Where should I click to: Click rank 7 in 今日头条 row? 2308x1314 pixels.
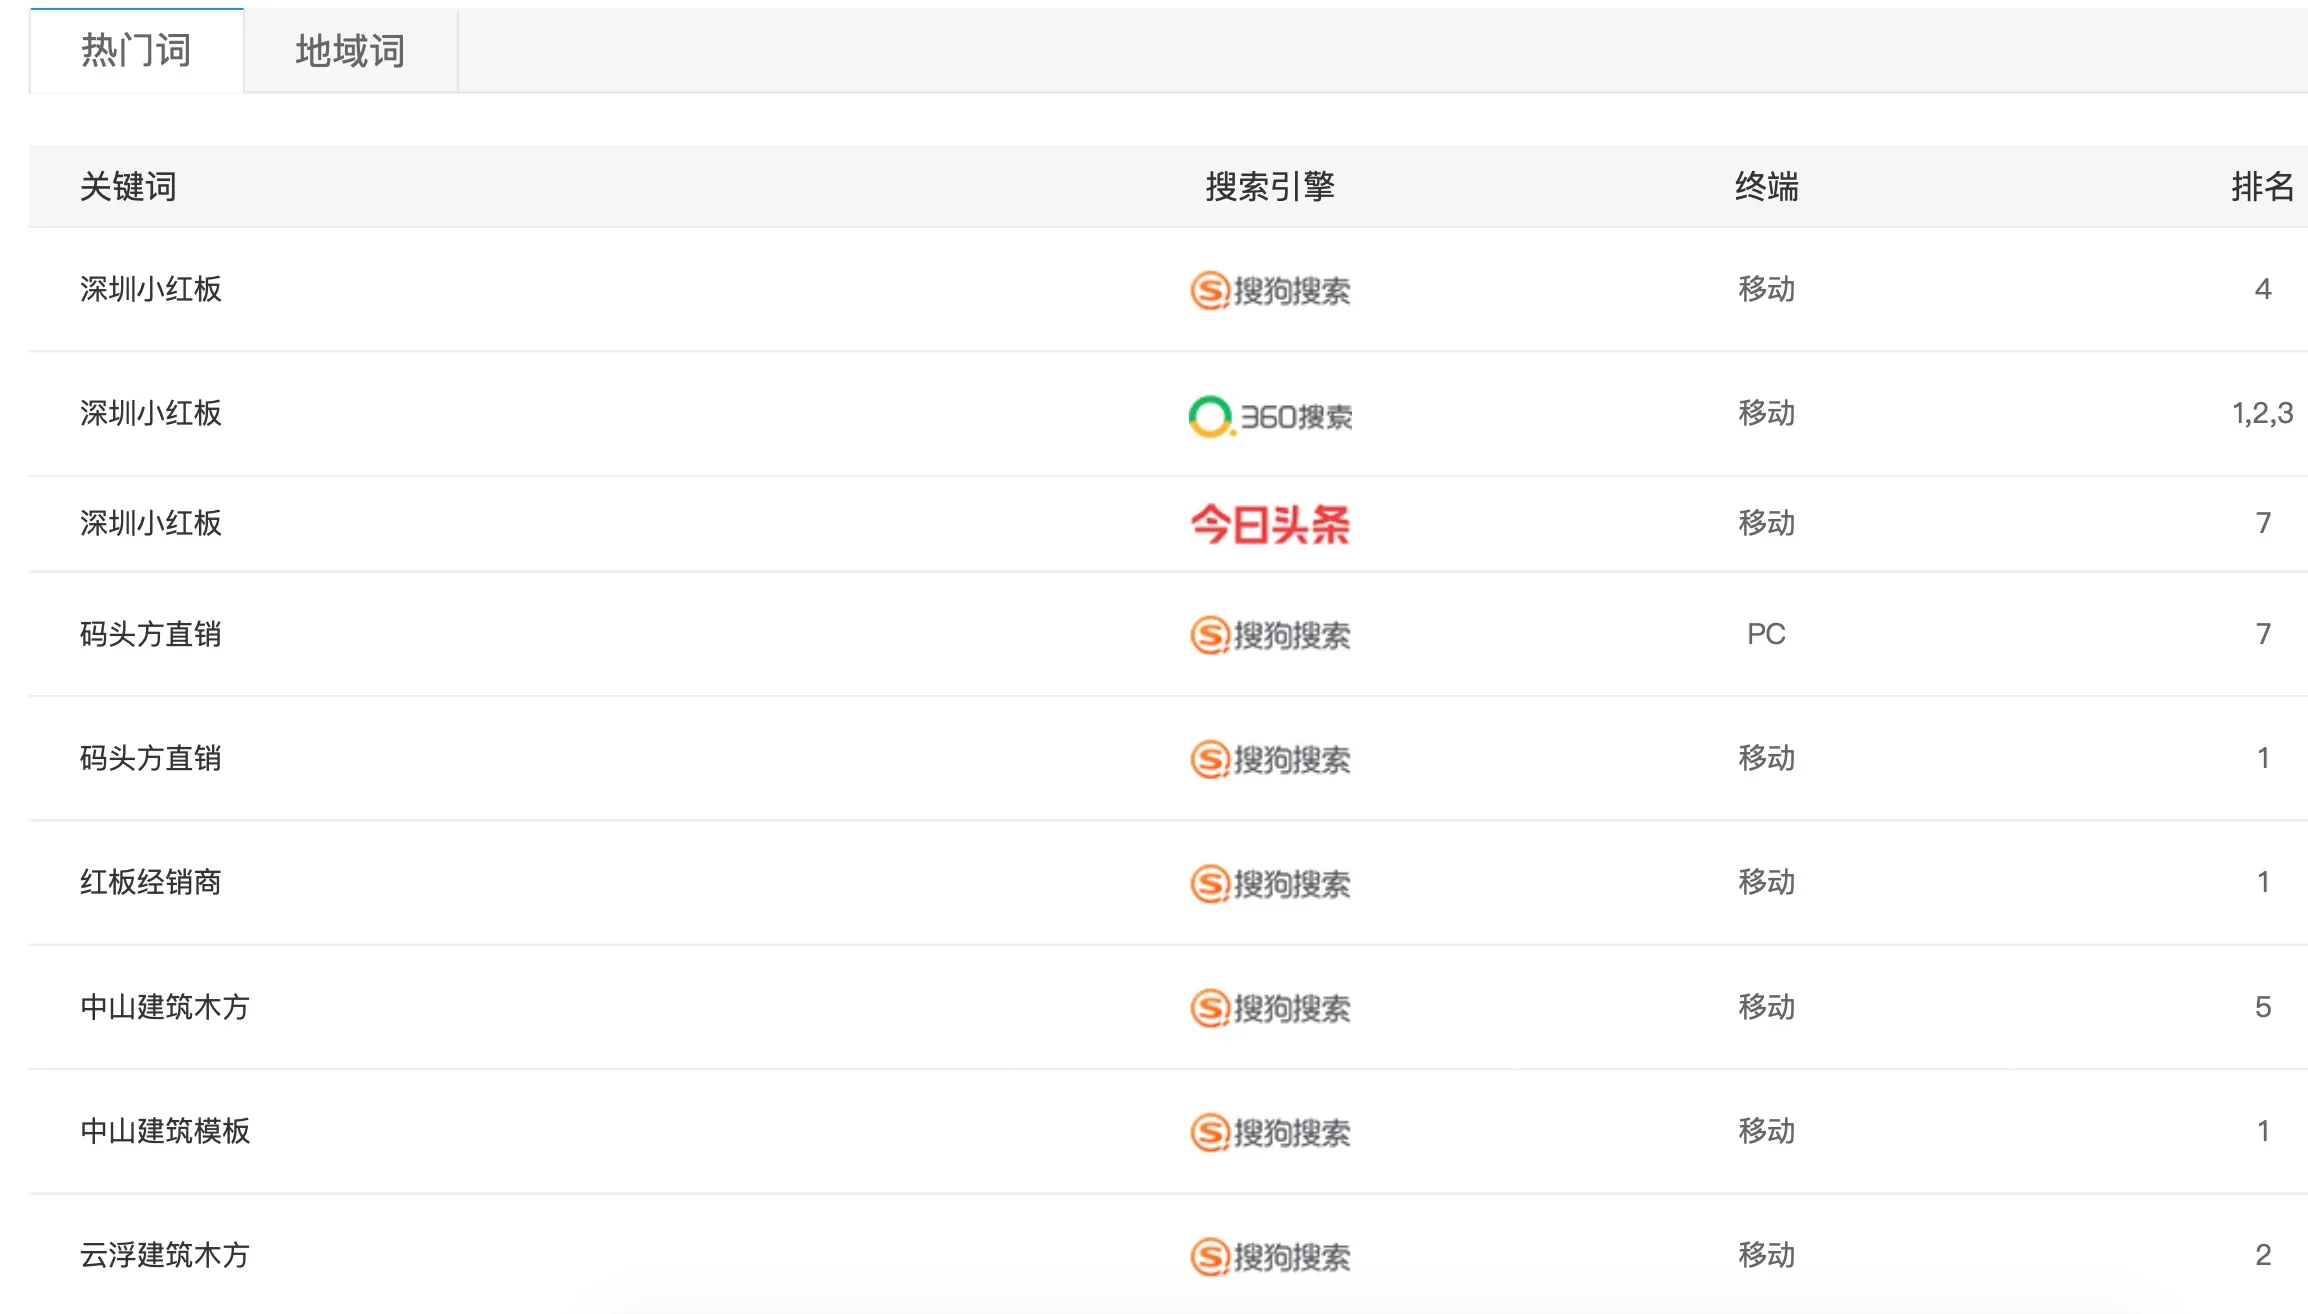coord(2263,522)
